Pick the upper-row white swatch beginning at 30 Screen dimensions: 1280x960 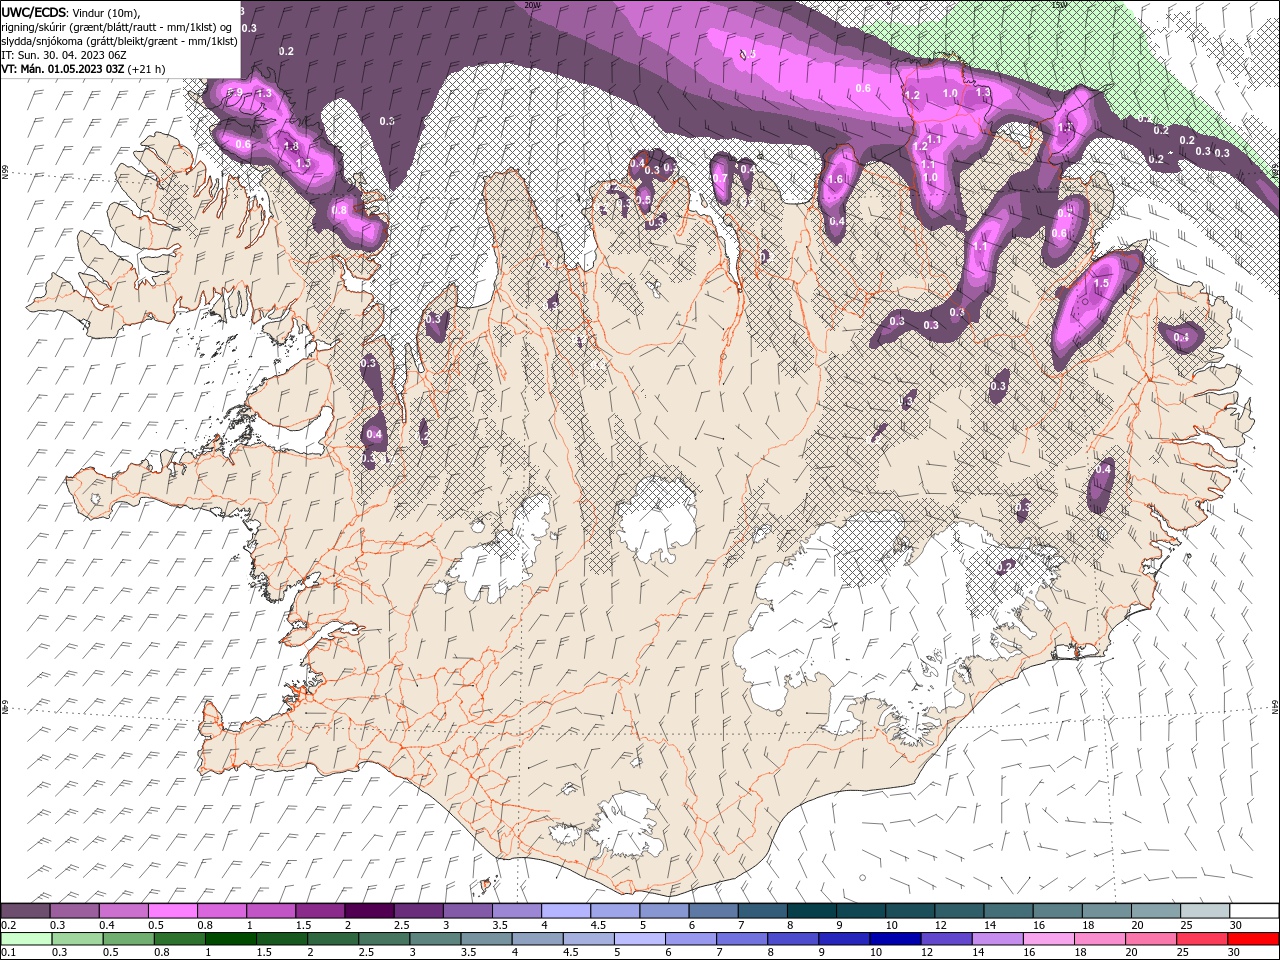point(1255,911)
